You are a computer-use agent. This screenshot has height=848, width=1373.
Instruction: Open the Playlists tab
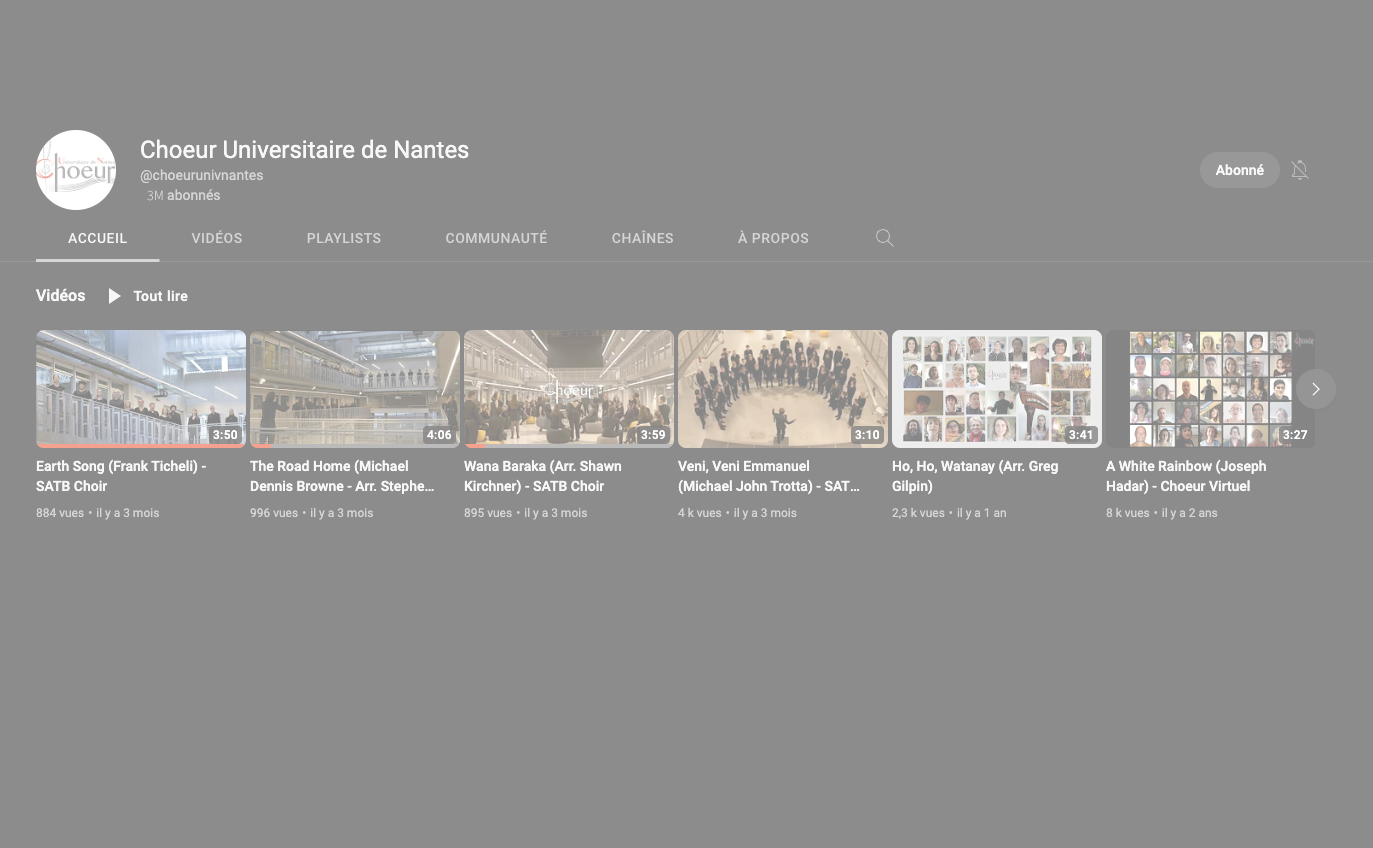(x=344, y=238)
